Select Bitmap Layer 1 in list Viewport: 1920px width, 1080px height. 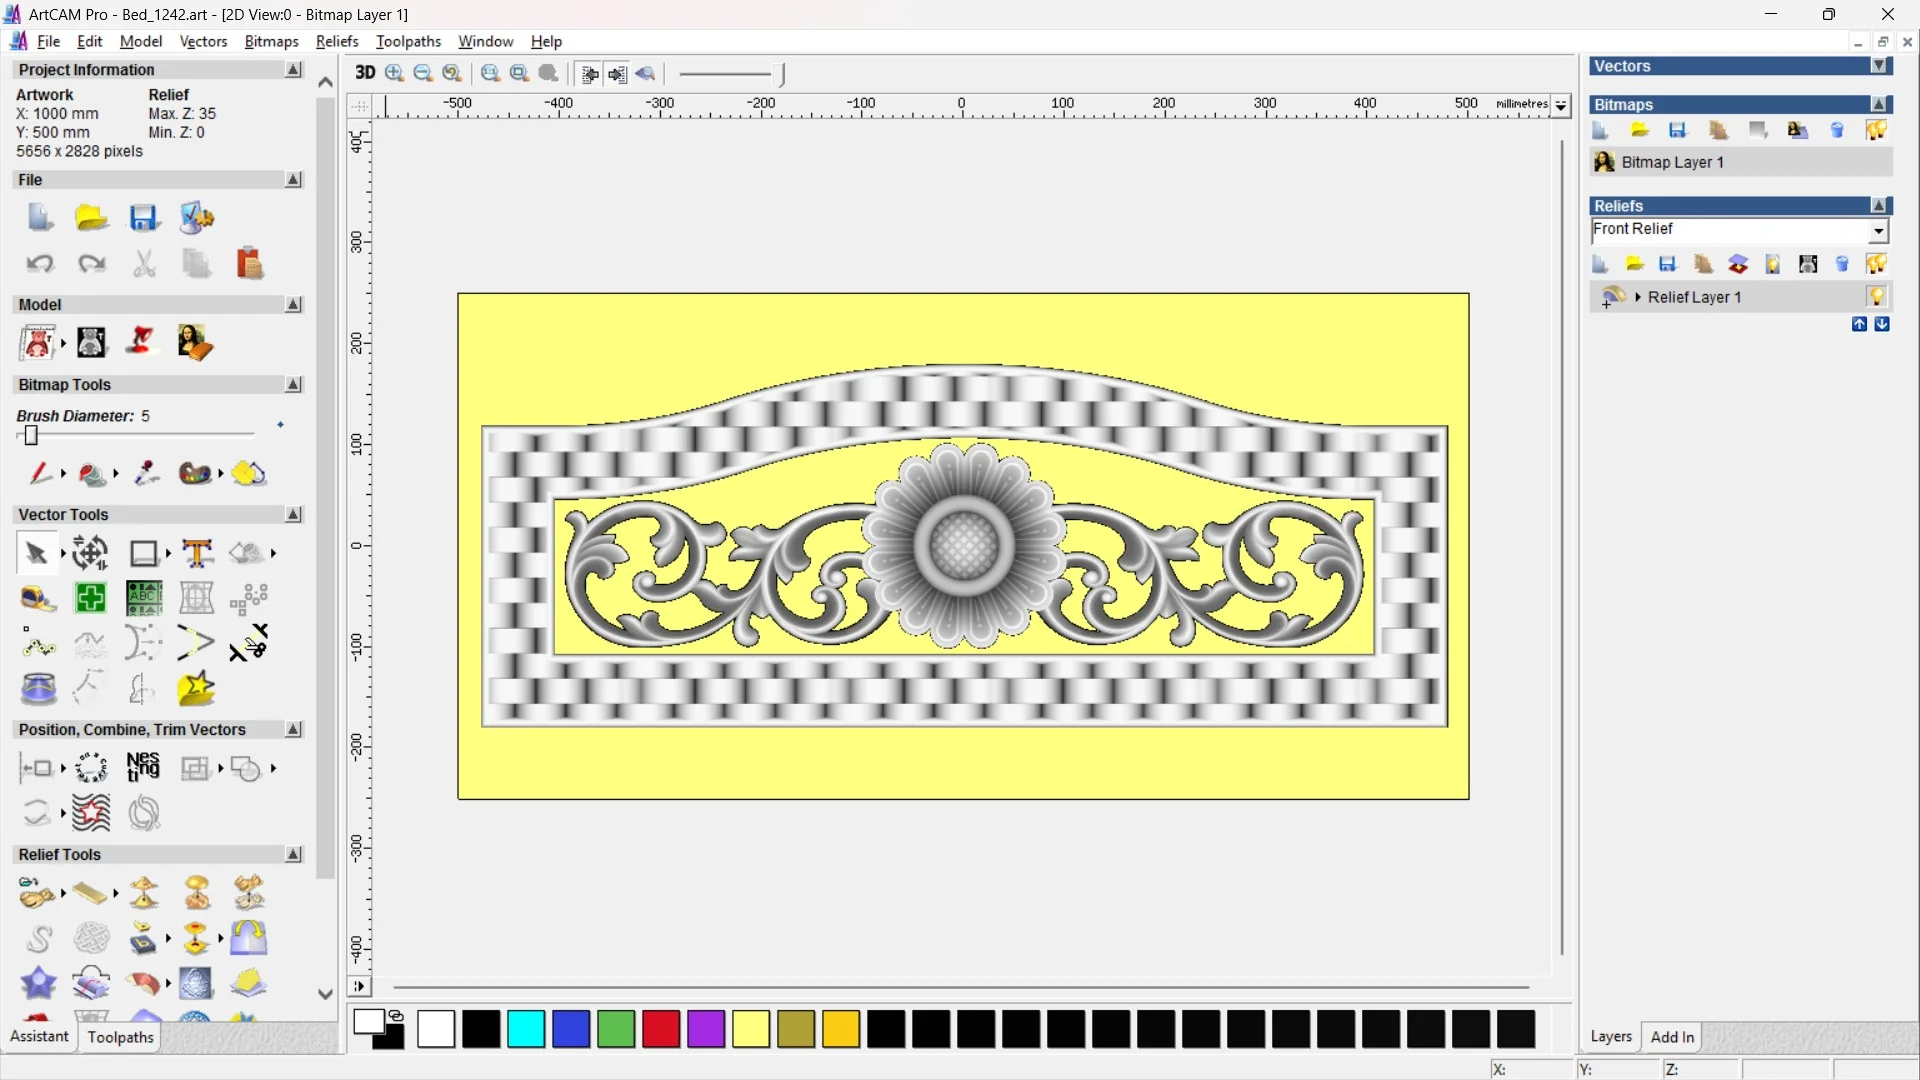[1672, 162]
